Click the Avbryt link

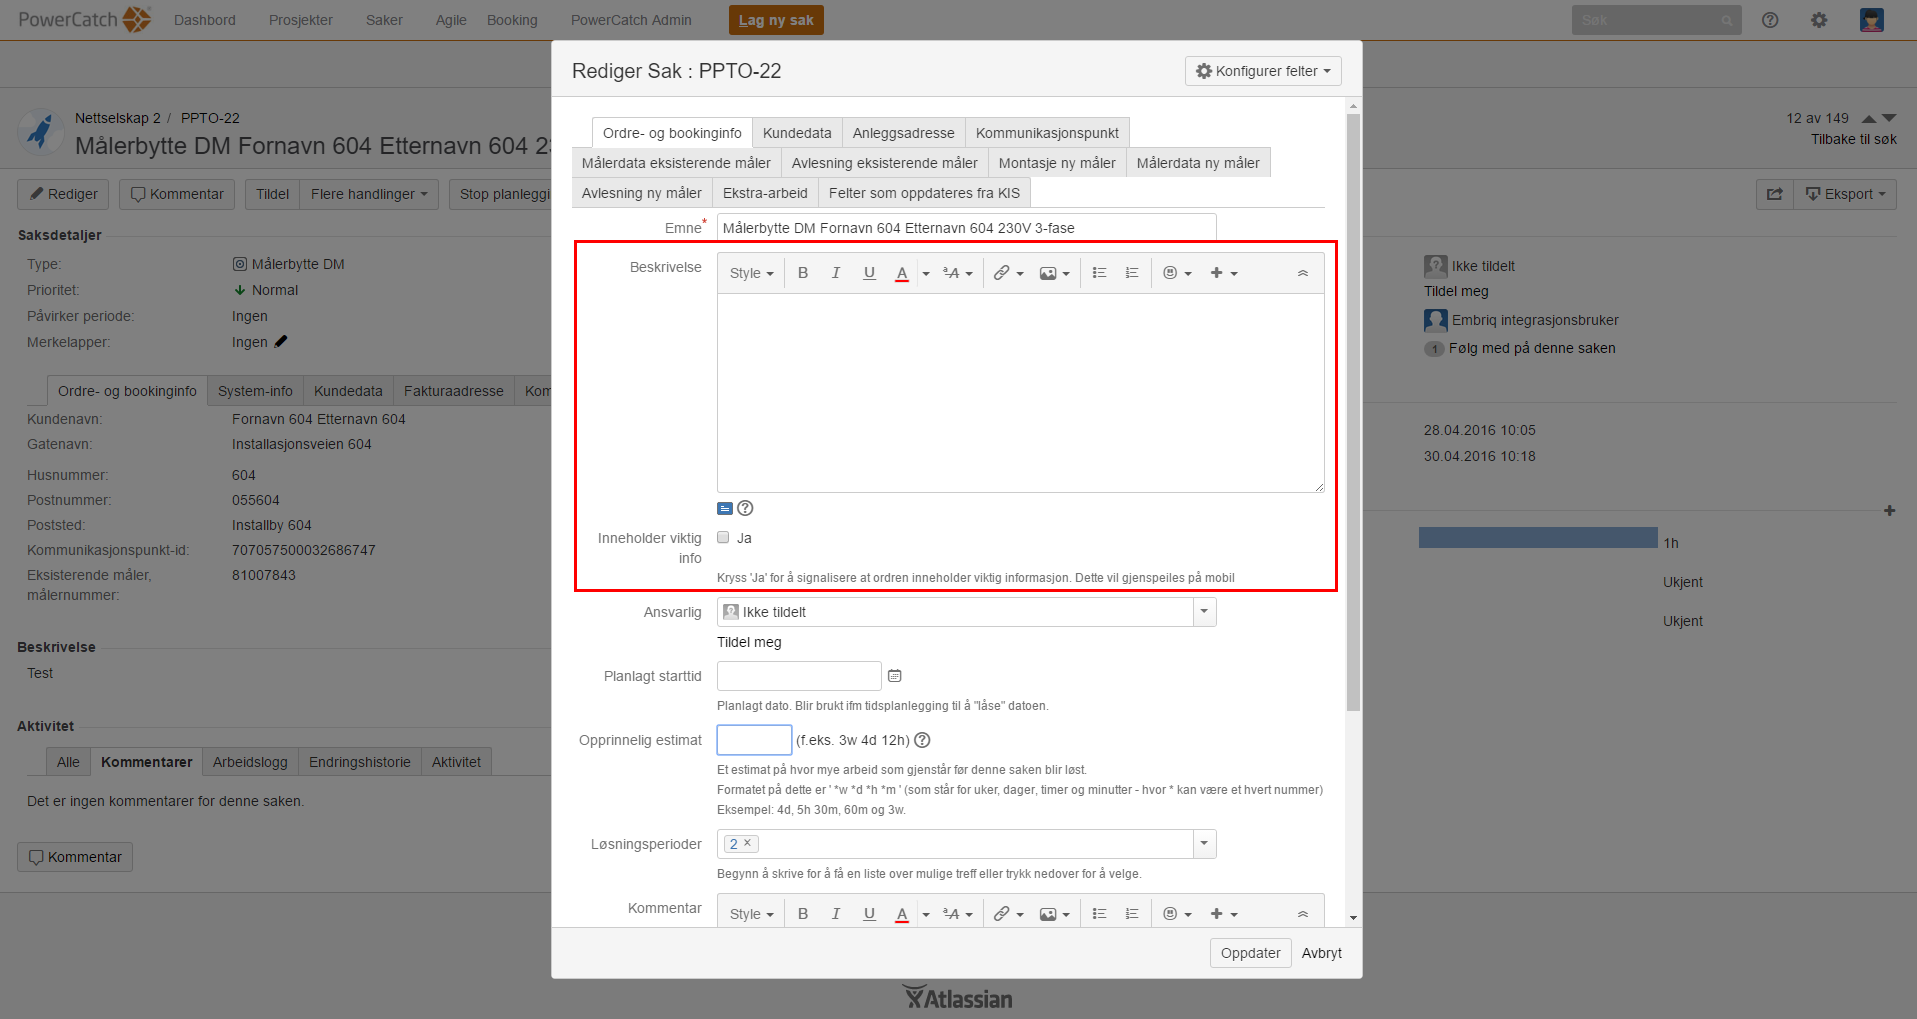1321,953
